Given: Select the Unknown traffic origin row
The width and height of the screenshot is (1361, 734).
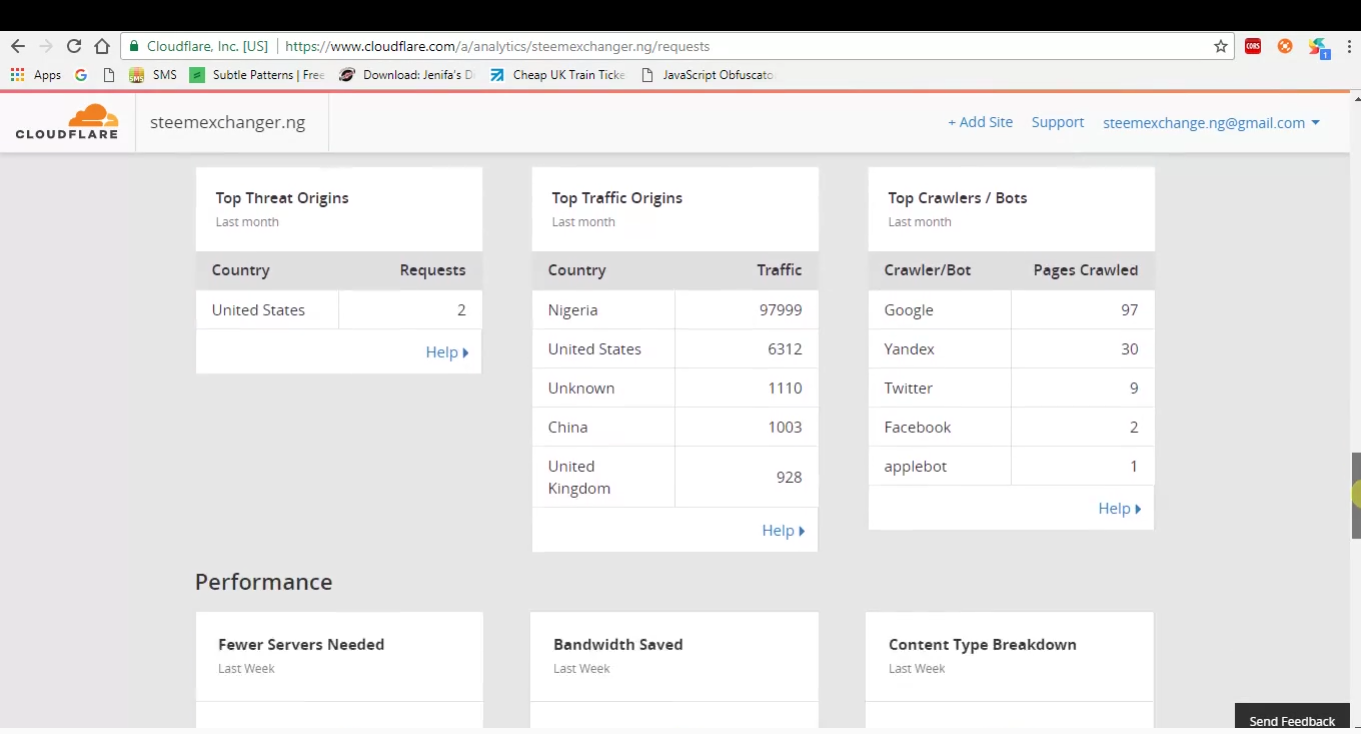Looking at the screenshot, I should click(675, 388).
